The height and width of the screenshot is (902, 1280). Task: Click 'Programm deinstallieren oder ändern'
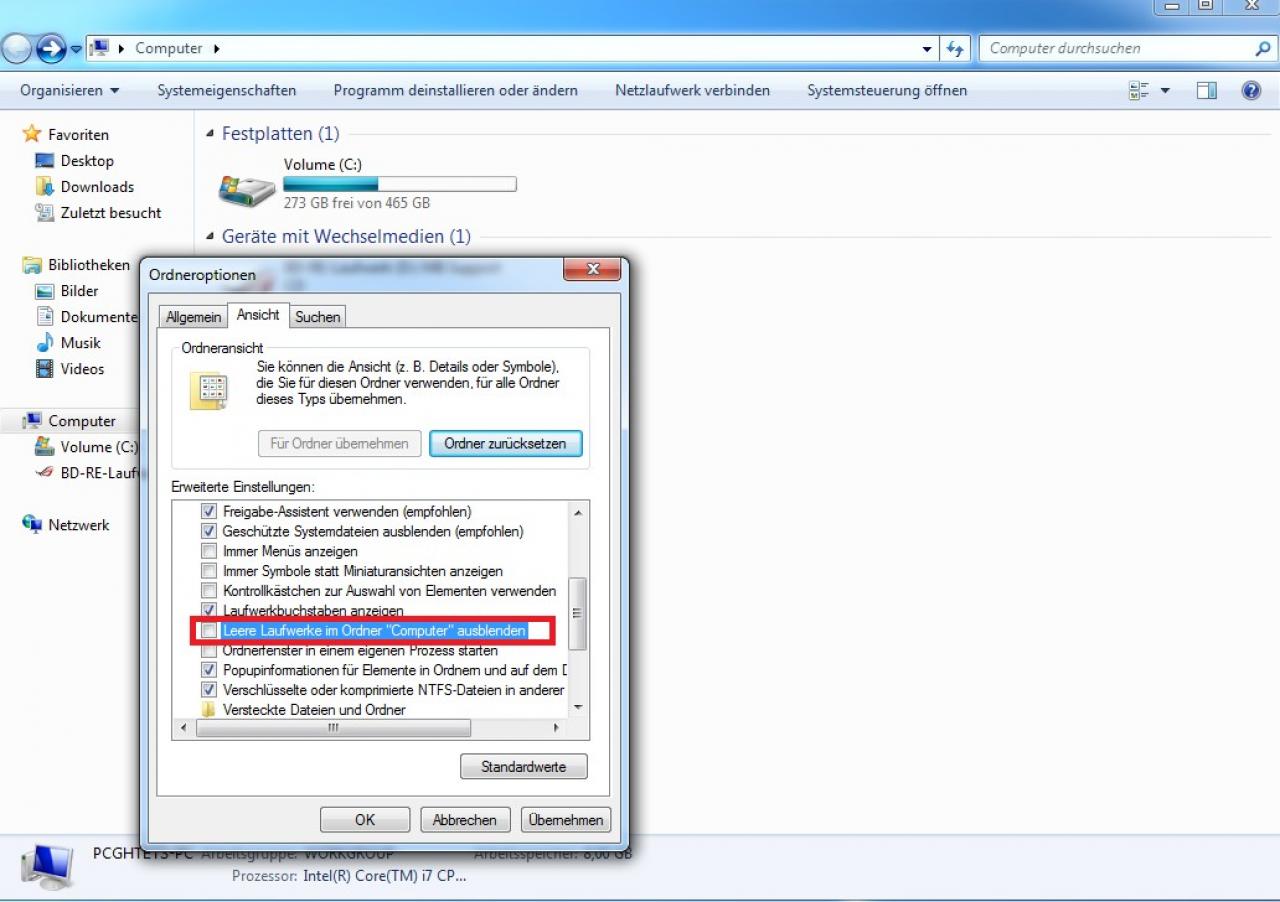click(x=456, y=90)
